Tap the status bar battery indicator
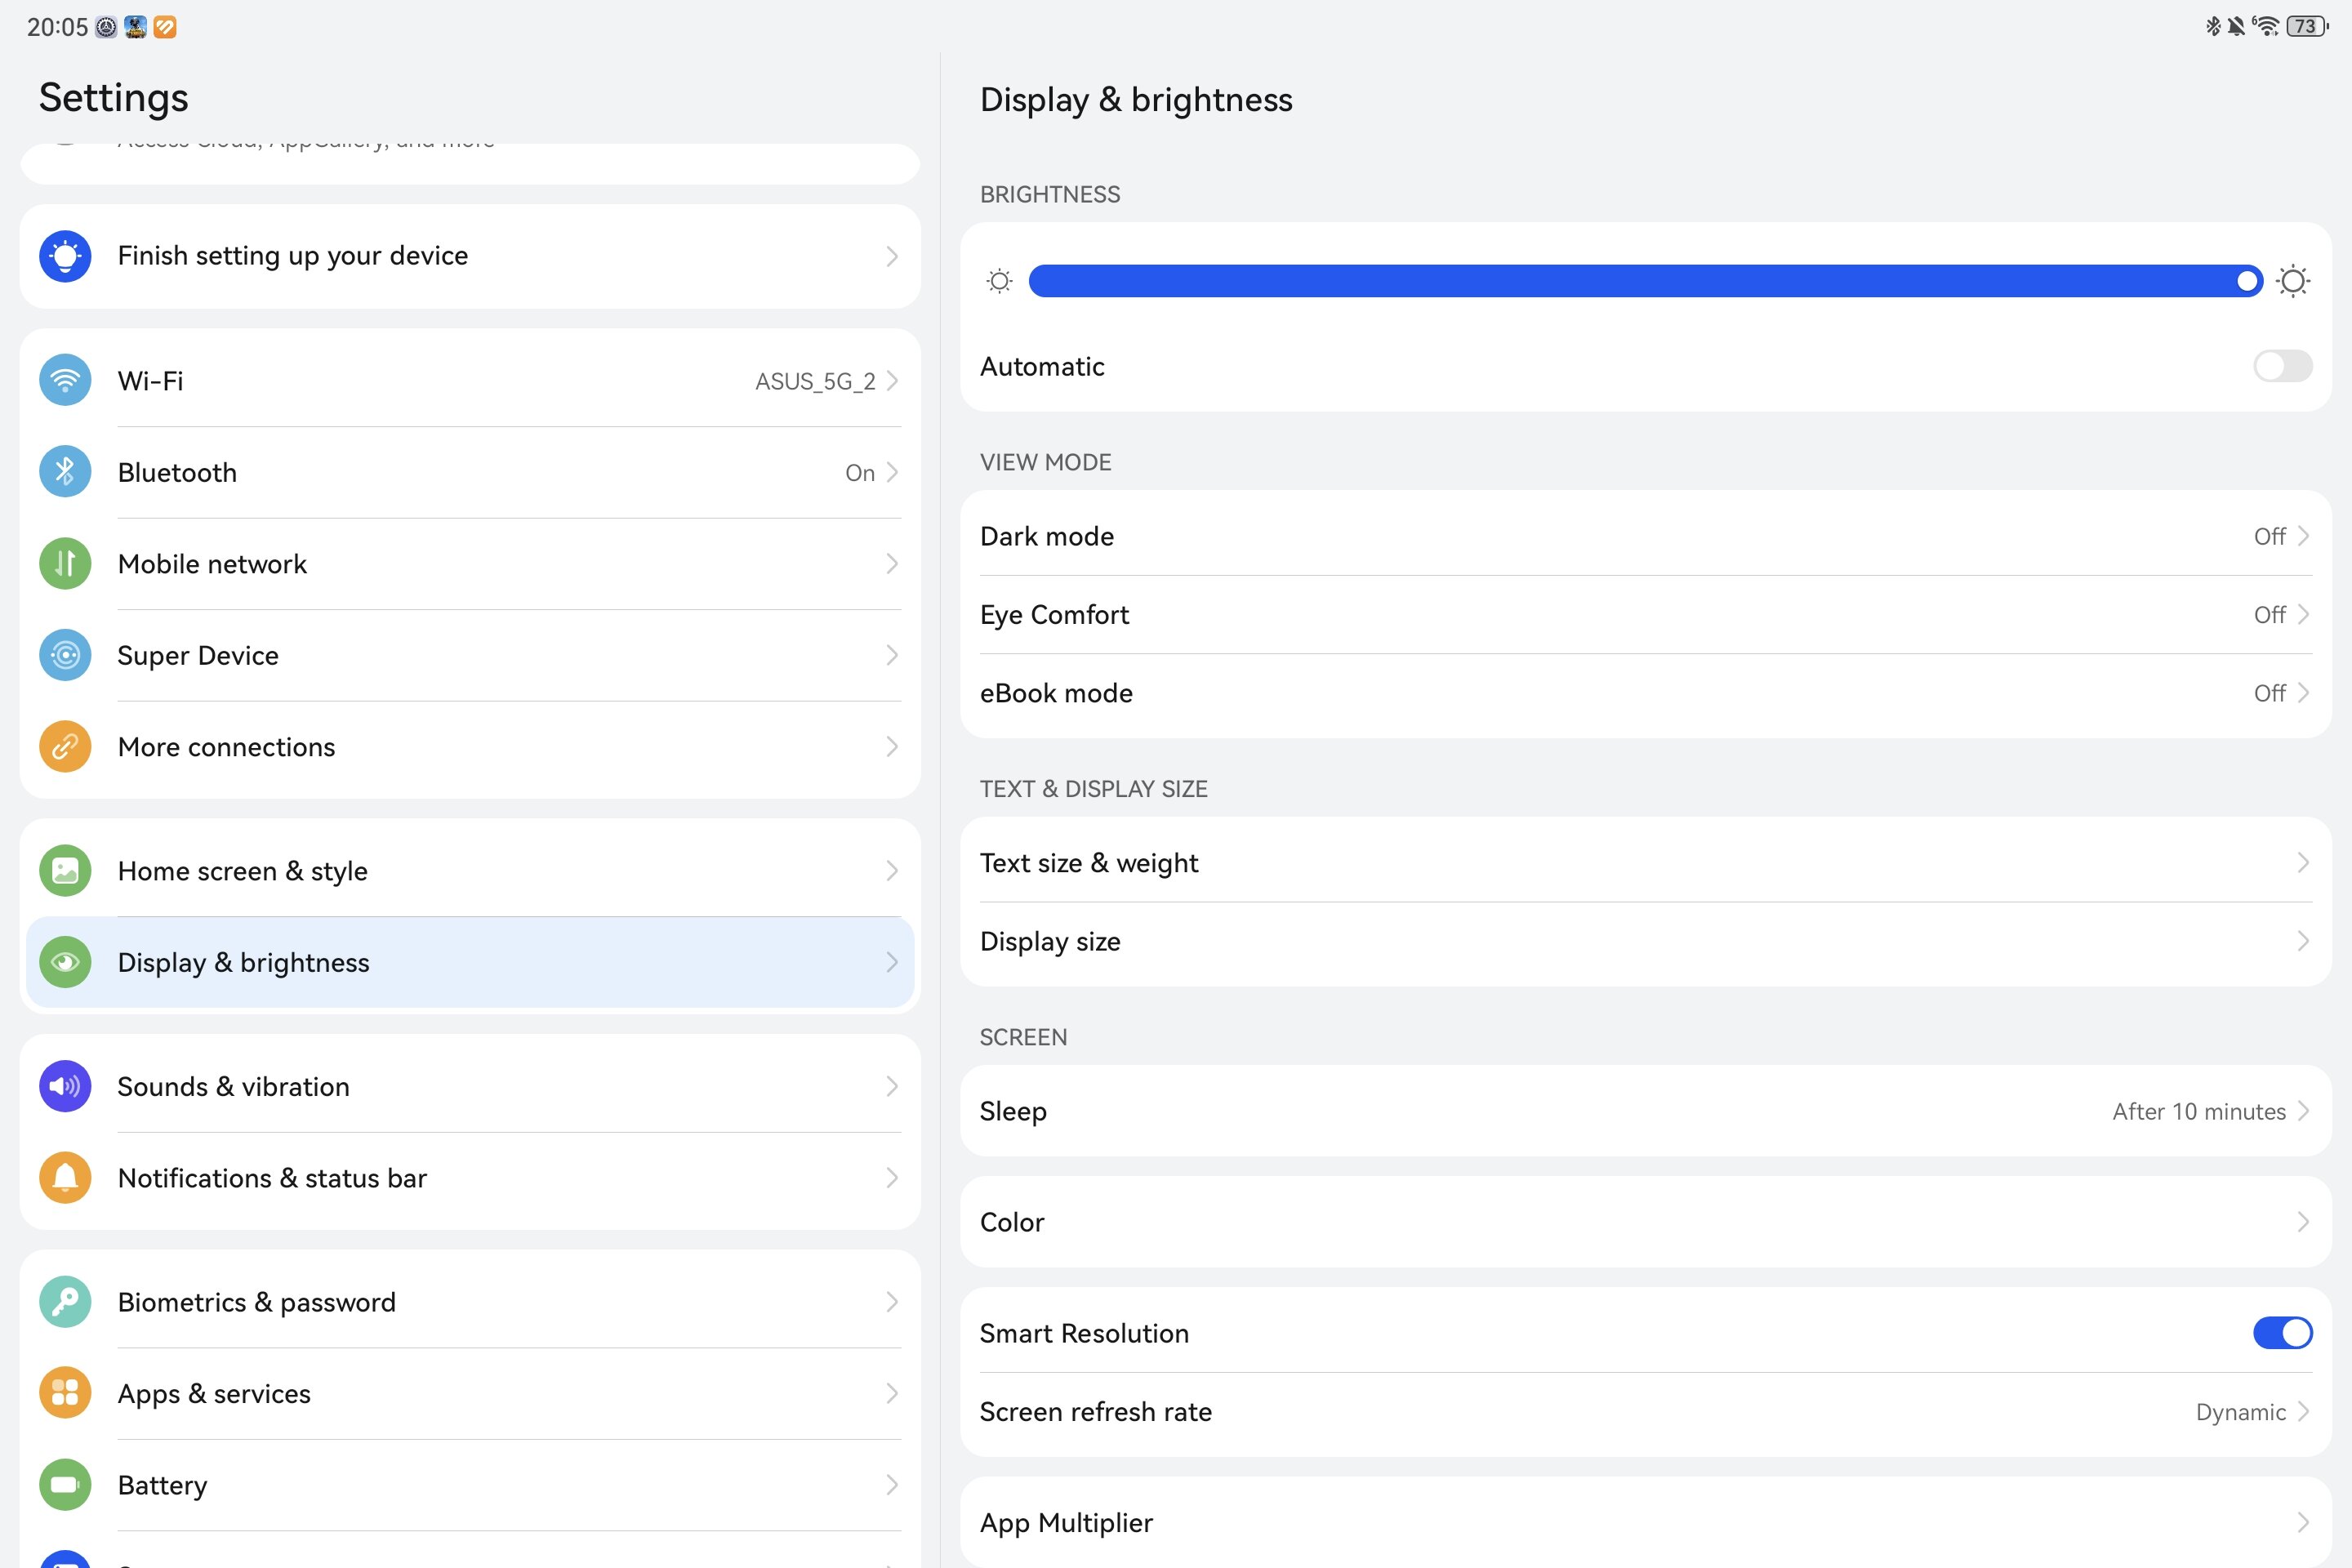This screenshot has height=1568, width=2352. pyautogui.click(x=2307, y=27)
